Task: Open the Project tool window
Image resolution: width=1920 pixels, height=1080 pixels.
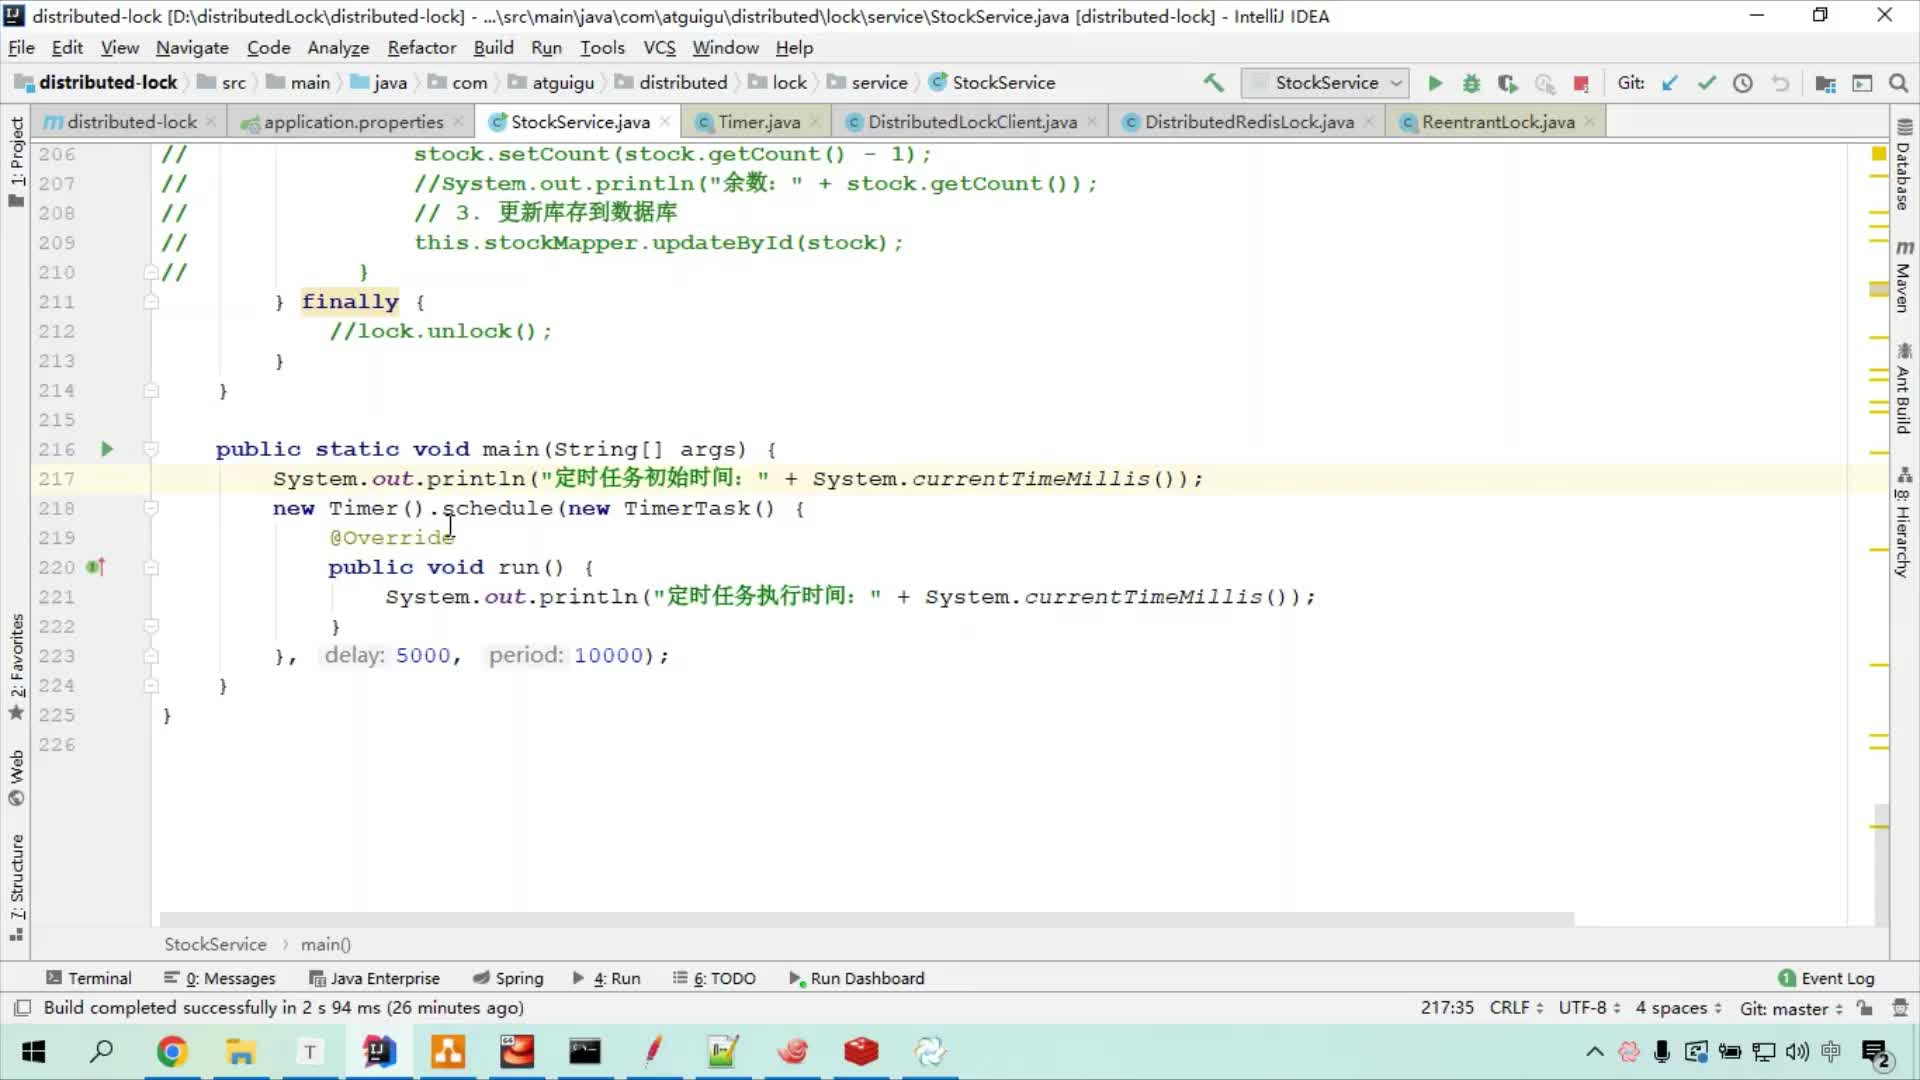Action: 16,161
